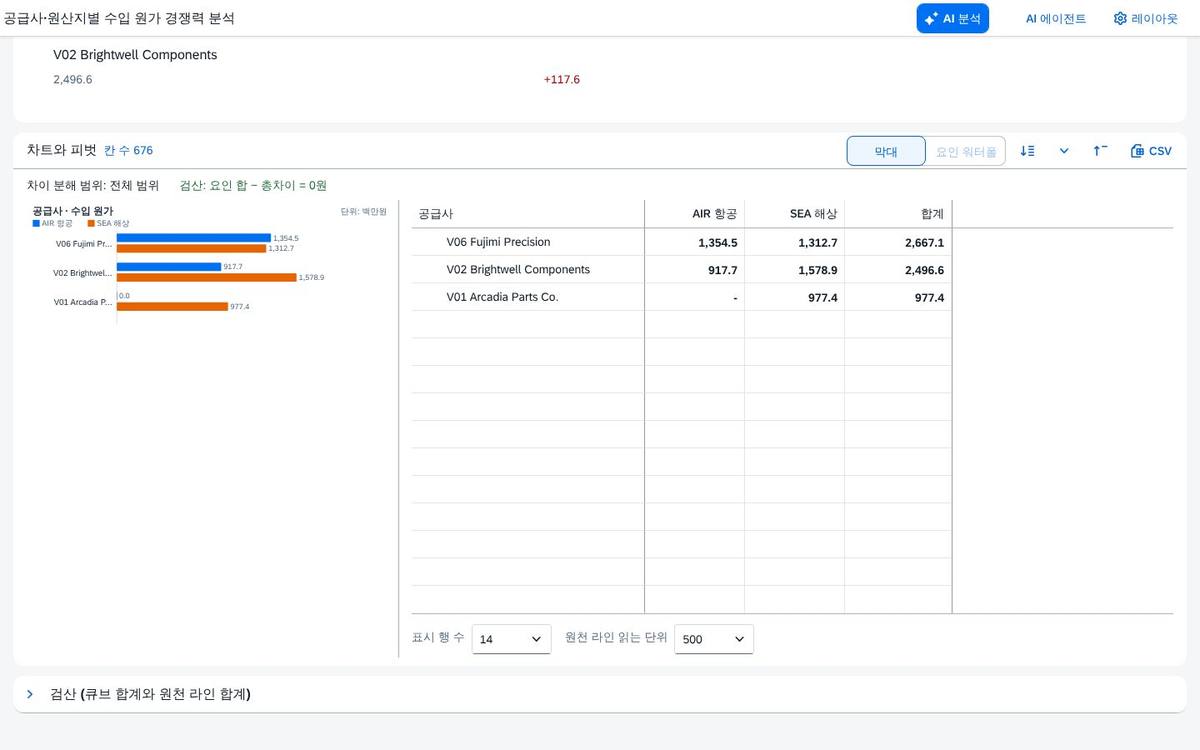Click the +117.6 variance value
Viewport: 1200px width, 750px height.
pos(562,79)
